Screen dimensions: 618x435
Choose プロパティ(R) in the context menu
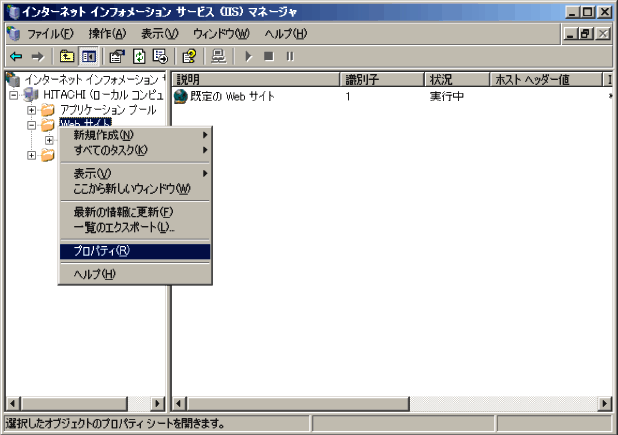click(135, 251)
